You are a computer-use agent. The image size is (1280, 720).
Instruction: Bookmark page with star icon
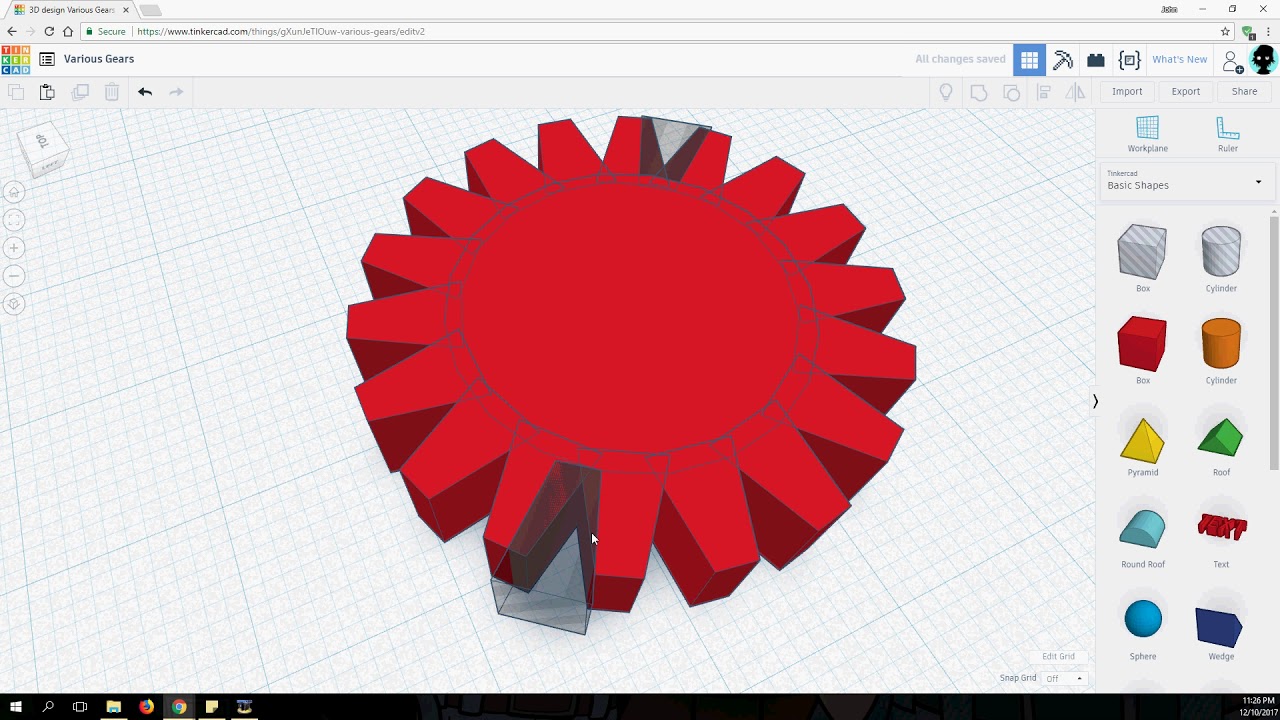point(1225,32)
